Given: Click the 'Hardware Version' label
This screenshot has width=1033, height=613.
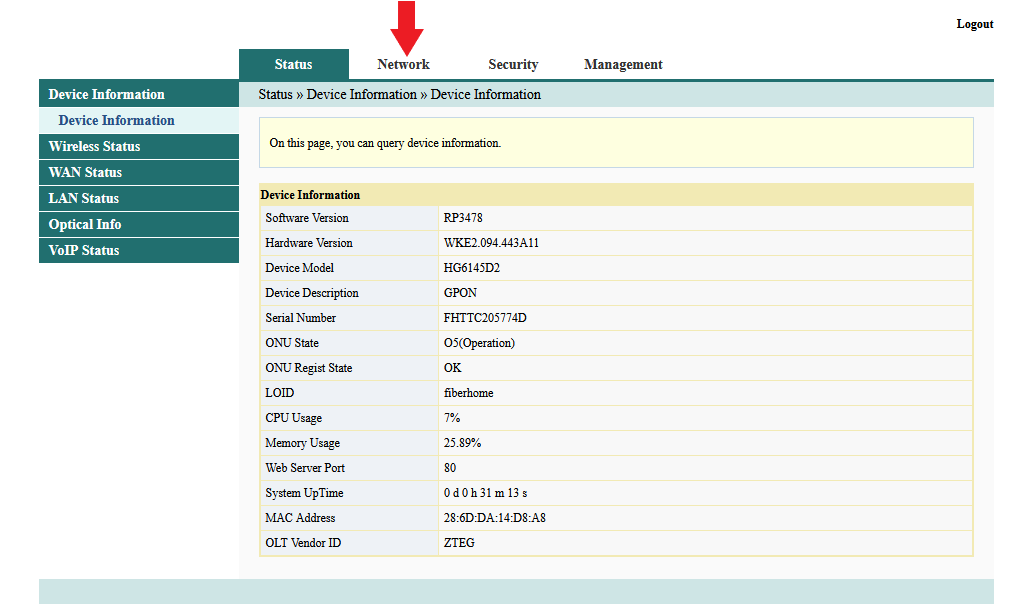Looking at the screenshot, I should (309, 243).
